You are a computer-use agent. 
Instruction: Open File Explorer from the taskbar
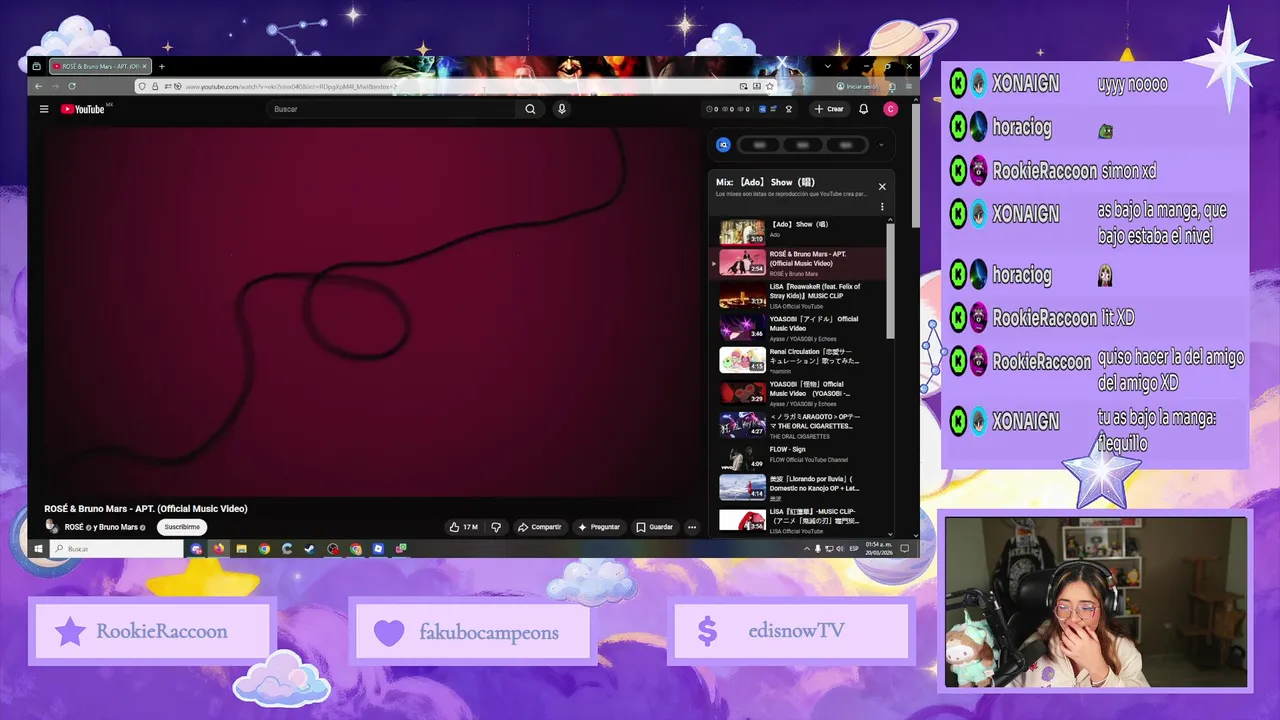click(x=241, y=548)
